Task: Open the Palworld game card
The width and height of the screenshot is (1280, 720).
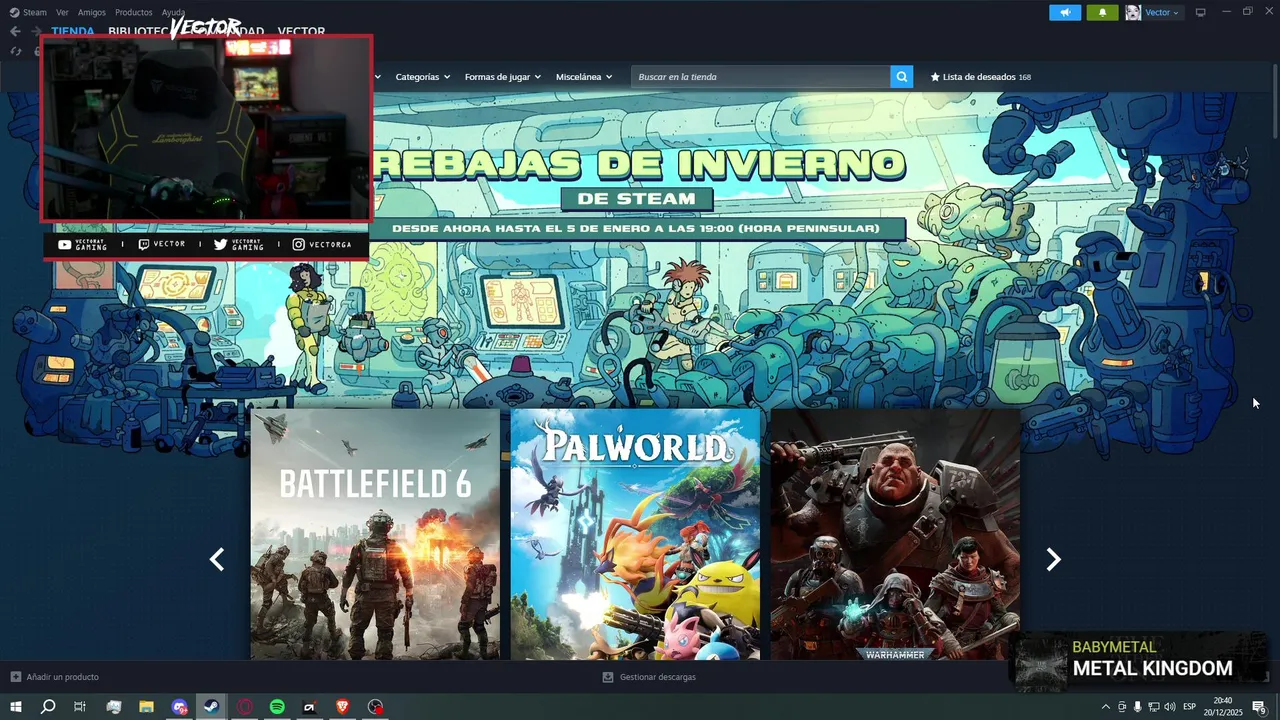Action: (x=635, y=534)
